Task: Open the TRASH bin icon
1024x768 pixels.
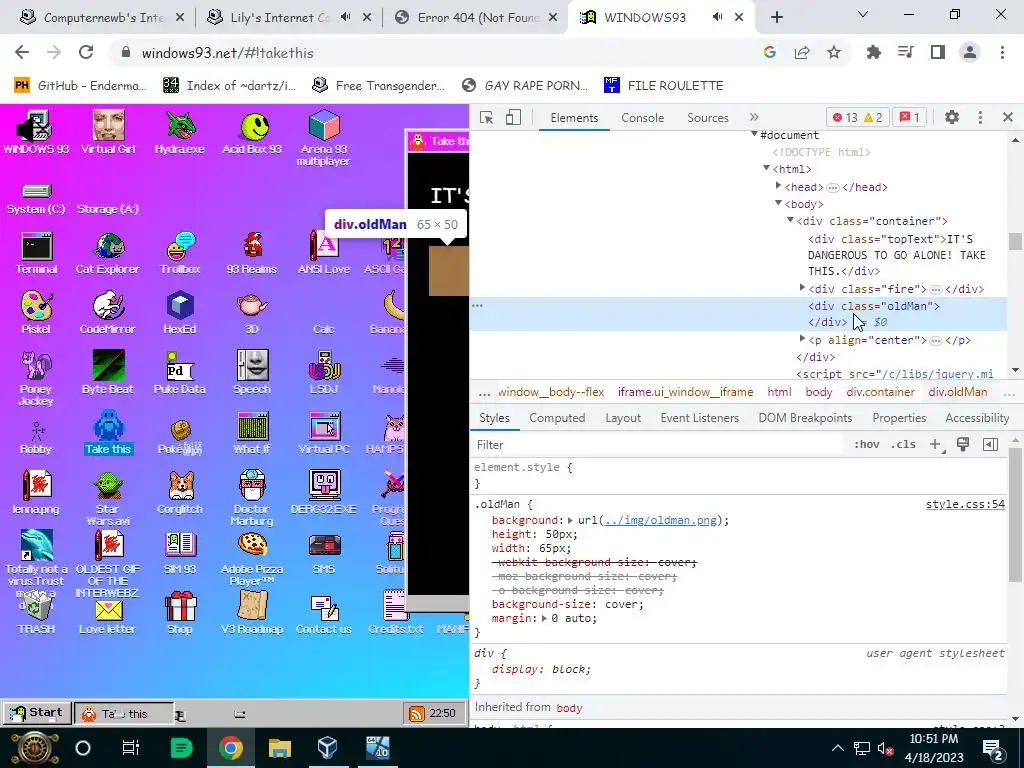Action: [x=37, y=613]
